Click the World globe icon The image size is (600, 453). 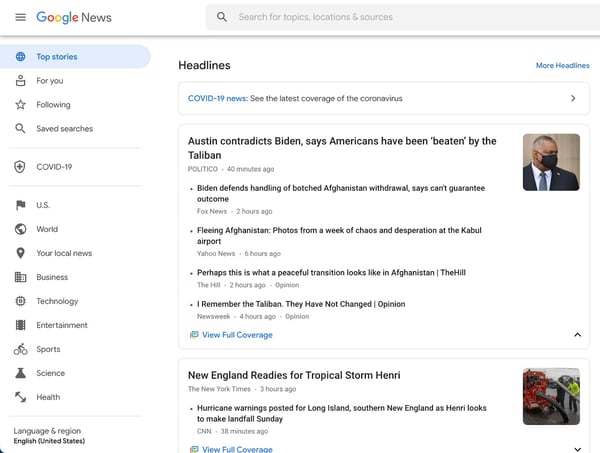20,229
